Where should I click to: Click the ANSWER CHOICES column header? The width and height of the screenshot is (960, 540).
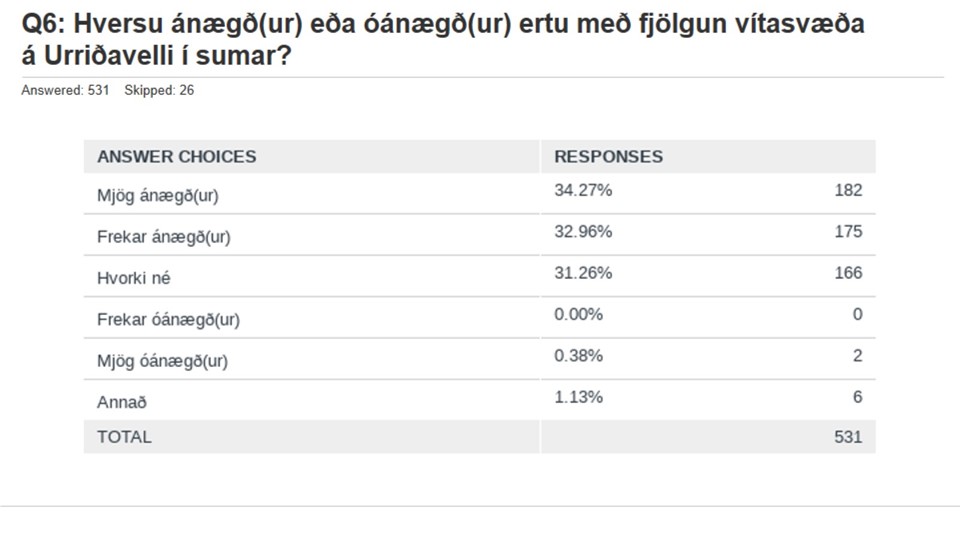pyautogui.click(x=177, y=157)
